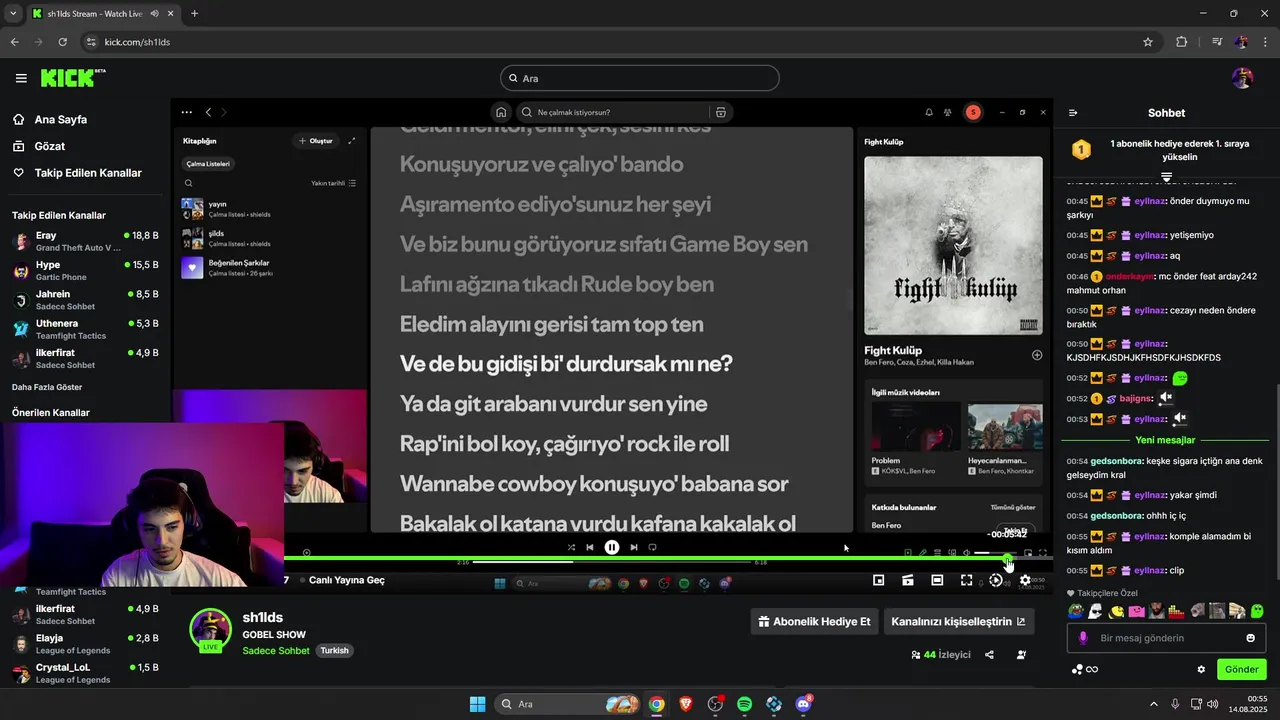Open chat settings gear
This screenshot has width=1280, height=720.
(1201, 669)
